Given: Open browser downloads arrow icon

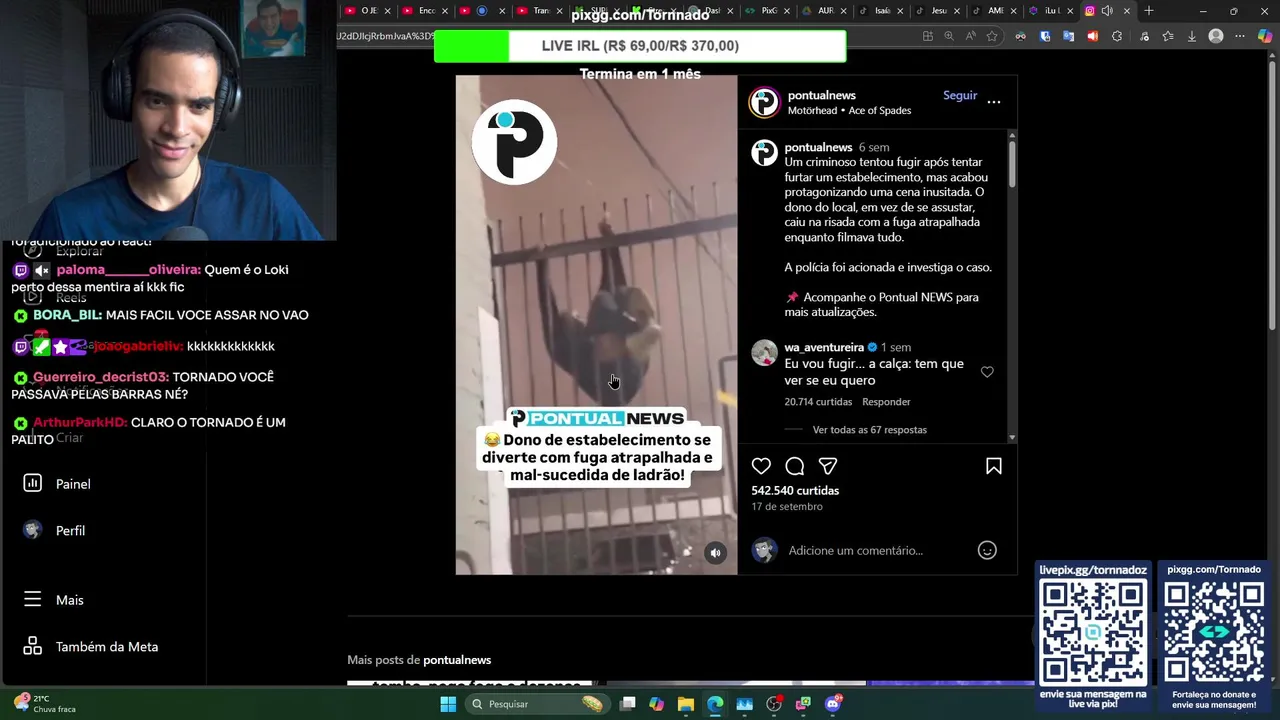Looking at the screenshot, I should click(x=1191, y=36).
